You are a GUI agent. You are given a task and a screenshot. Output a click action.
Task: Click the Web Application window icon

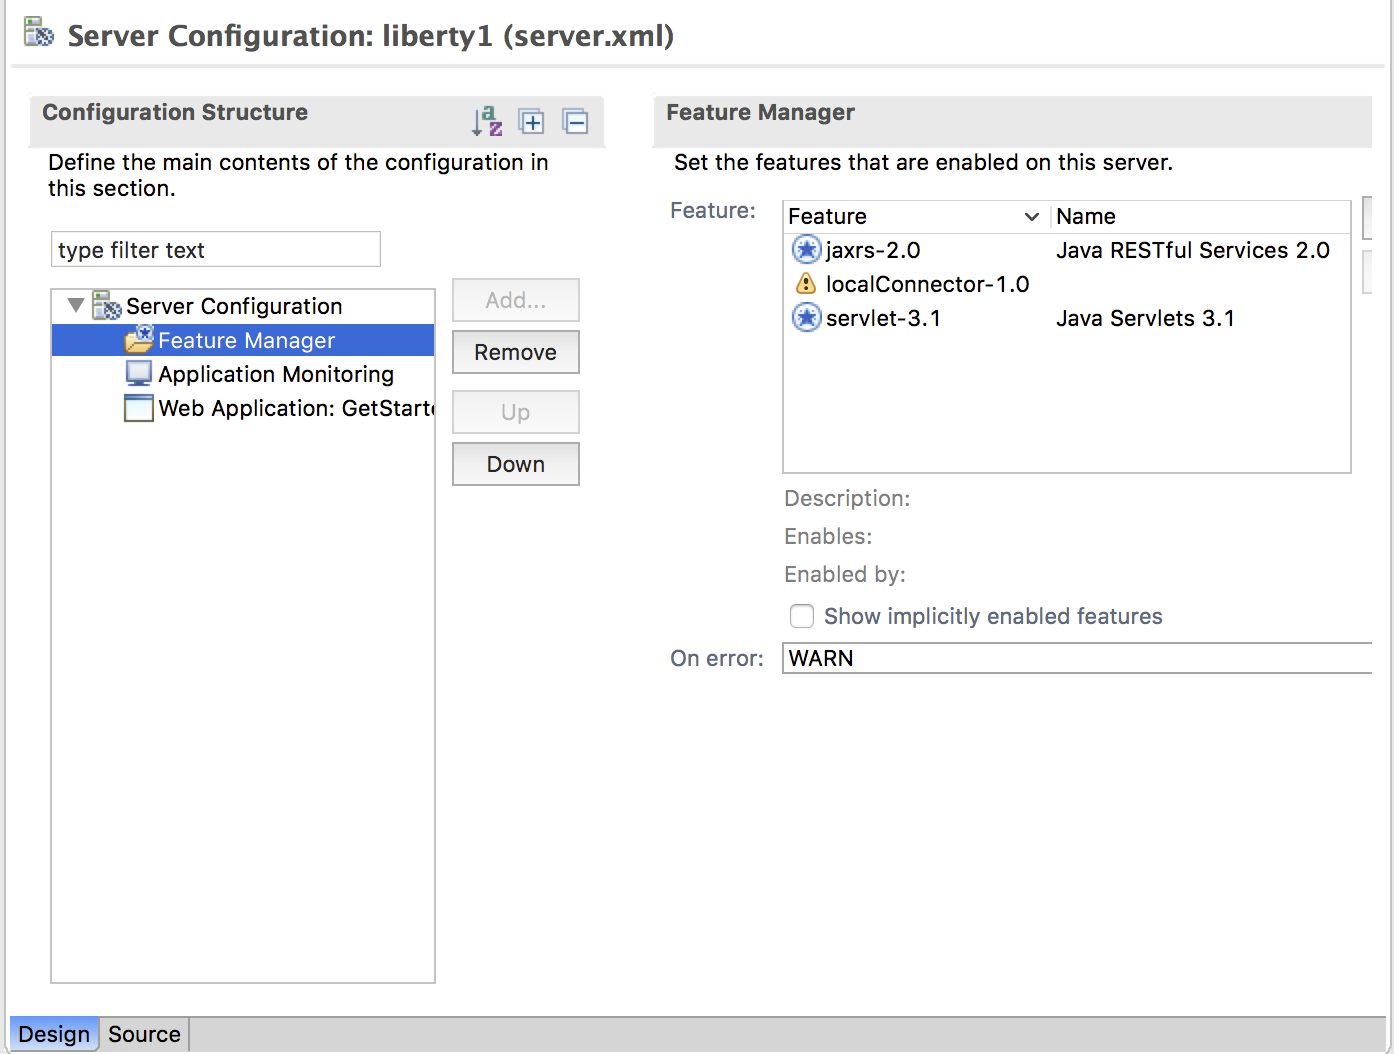coord(139,408)
